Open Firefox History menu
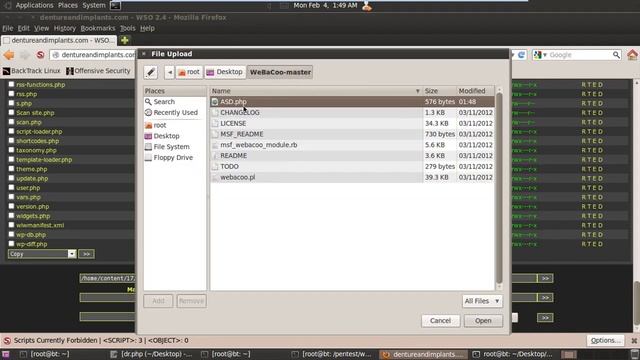 click(64, 28)
